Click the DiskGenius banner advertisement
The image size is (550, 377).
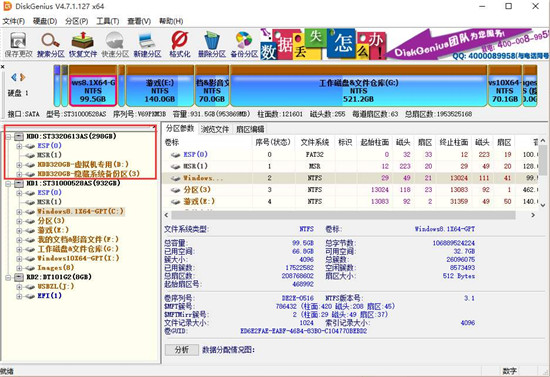click(405, 44)
